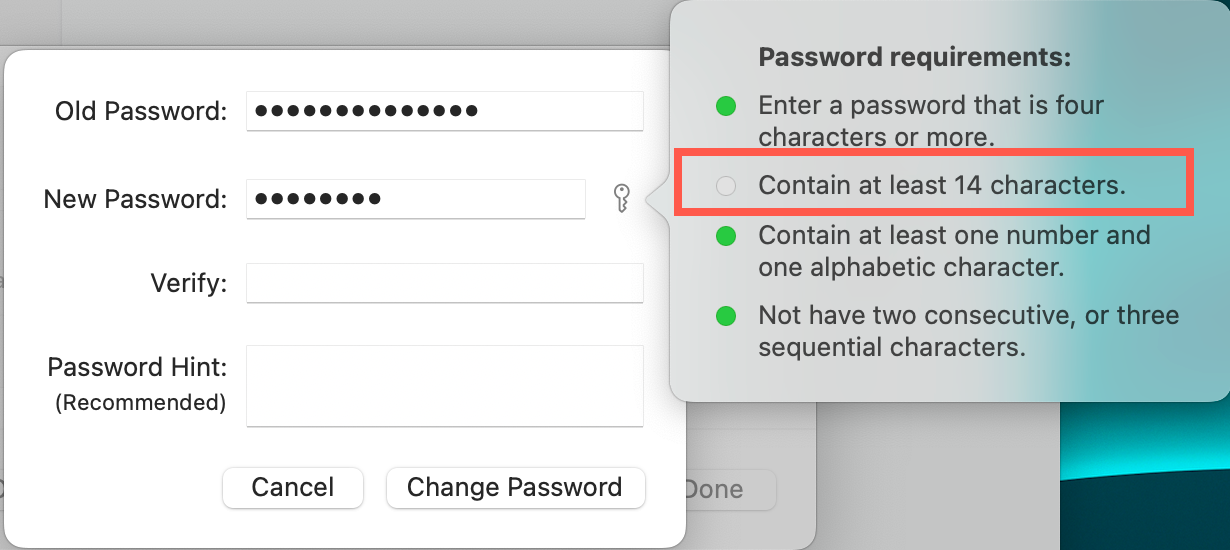Click the partially hidden Done button
Screen dimensions: 1230x550
tap(730, 490)
